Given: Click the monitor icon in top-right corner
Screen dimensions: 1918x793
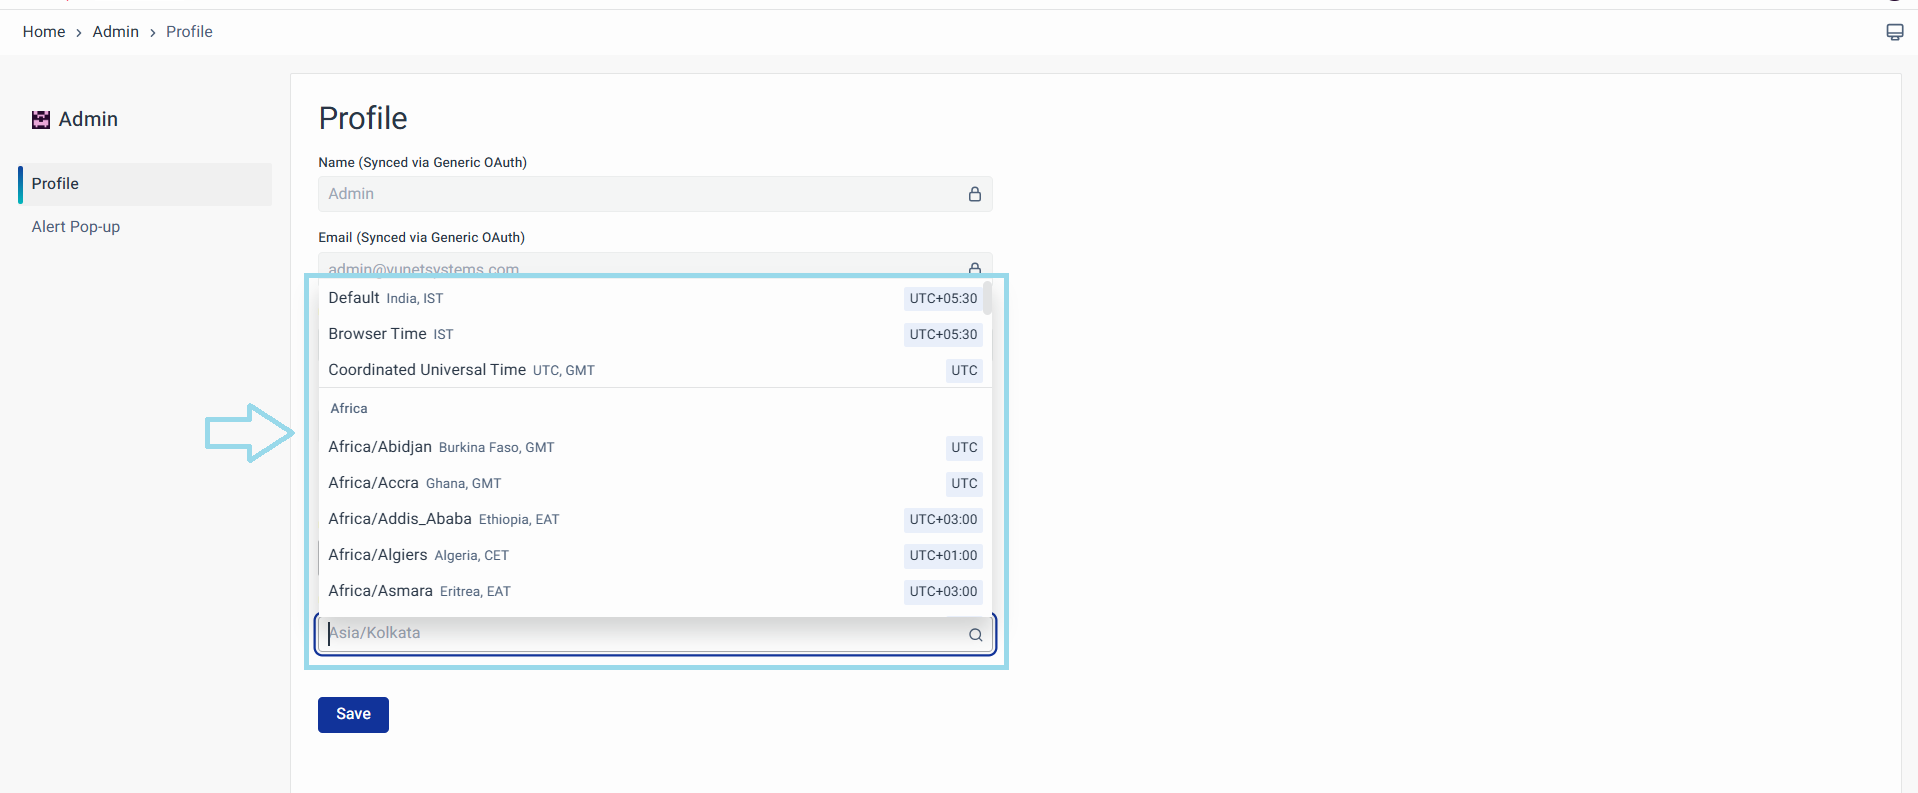Looking at the screenshot, I should click(1894, 32).
